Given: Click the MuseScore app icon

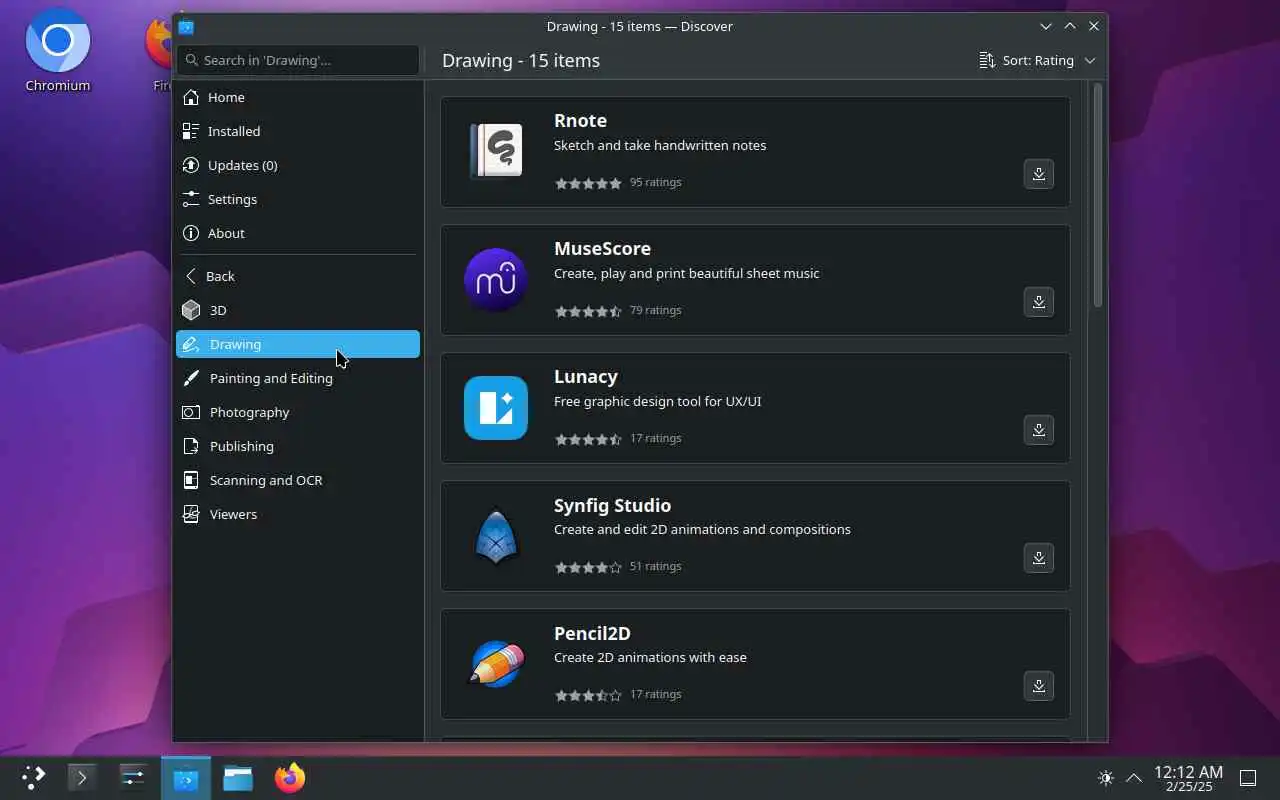Looking at the screenshot, I should pos(496,280).
